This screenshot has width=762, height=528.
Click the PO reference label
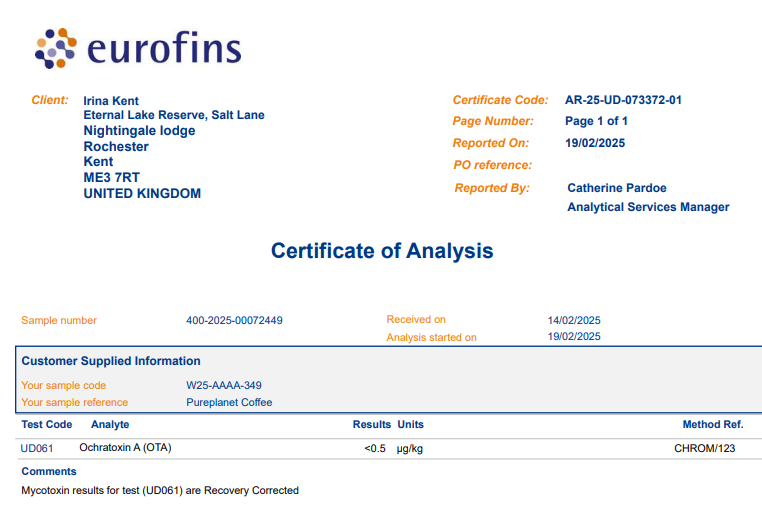click(x=493, y=165)
